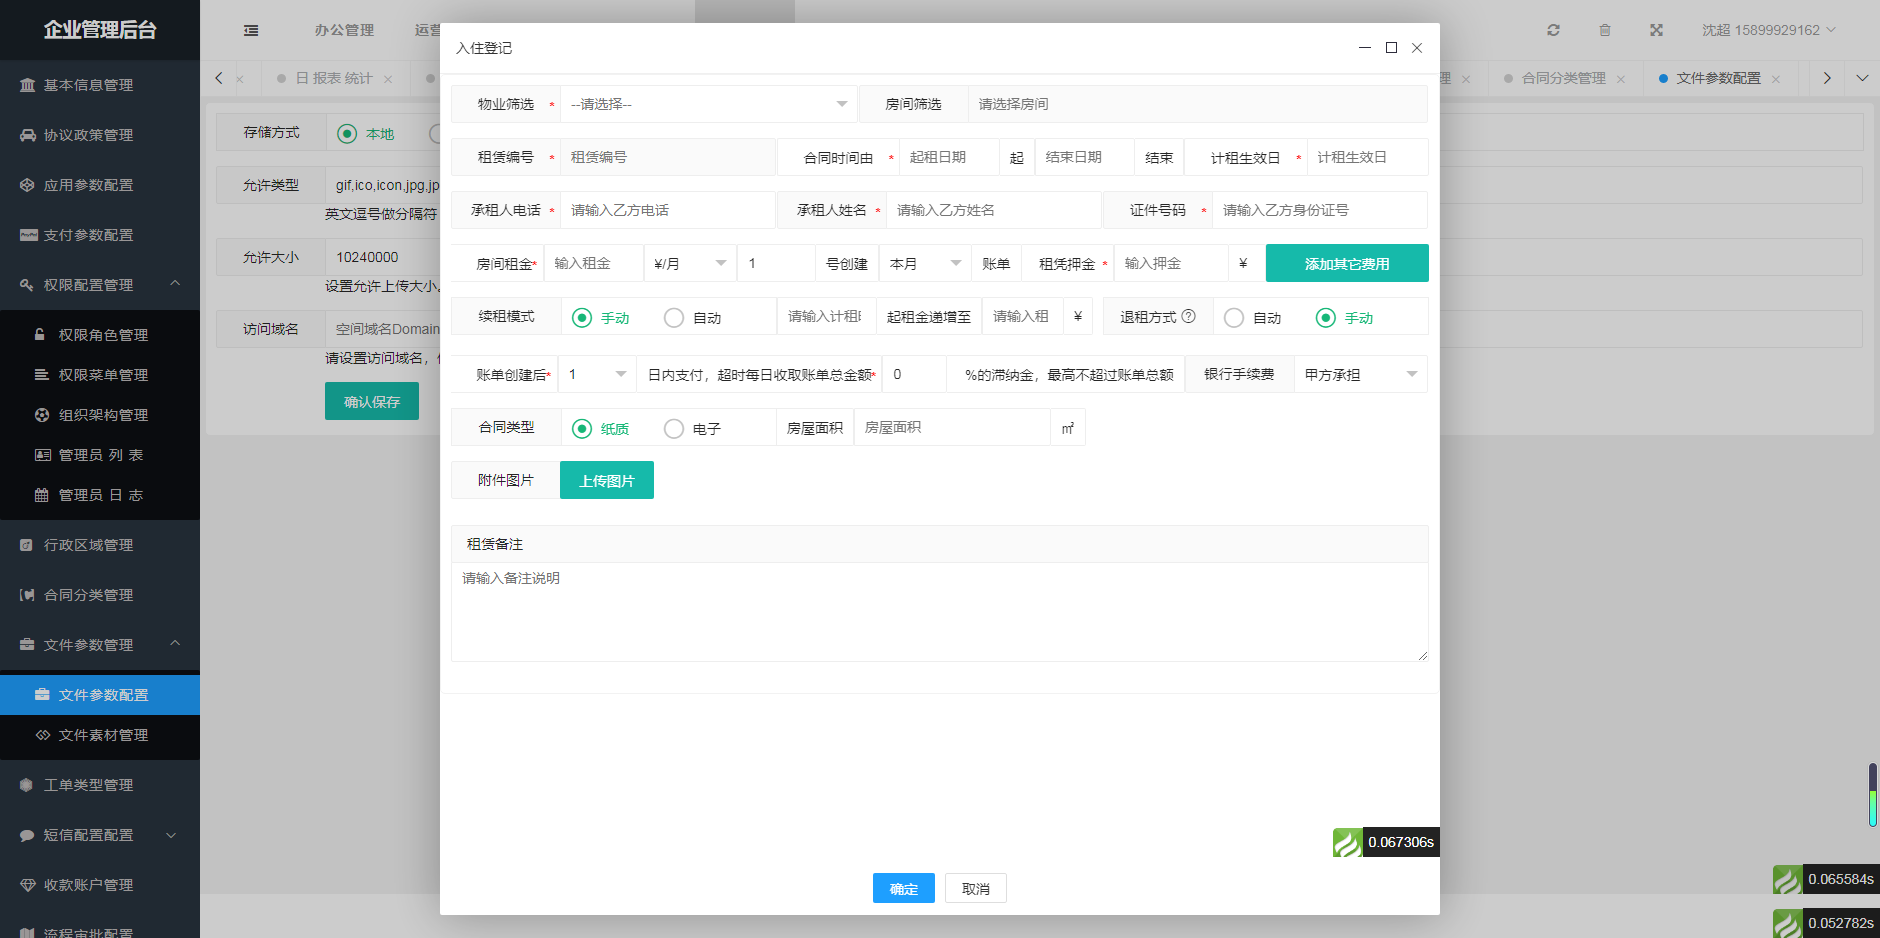Viewport: 1880px width, 938px height.
Task: Open 行政区域管理 in sidebar
Action: [x=100, y=545]
